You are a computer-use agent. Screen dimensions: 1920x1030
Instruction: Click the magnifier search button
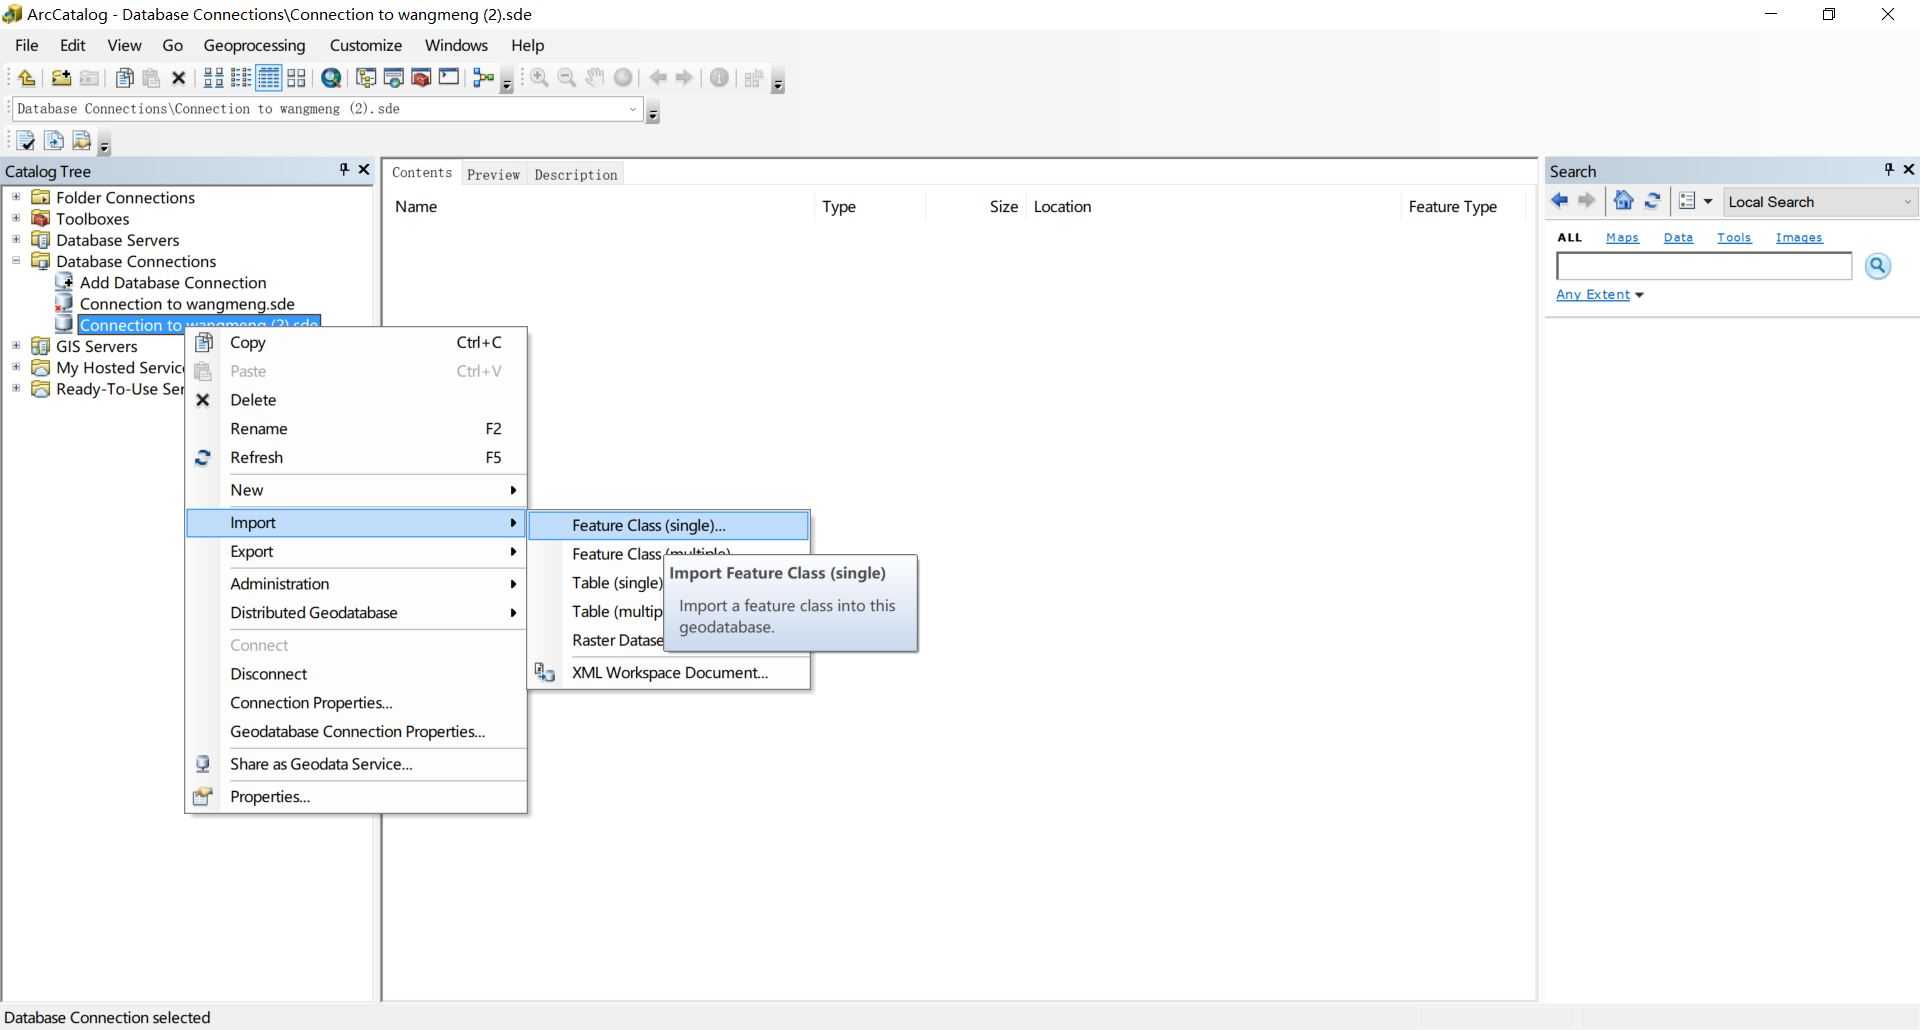pos(1878,266)
